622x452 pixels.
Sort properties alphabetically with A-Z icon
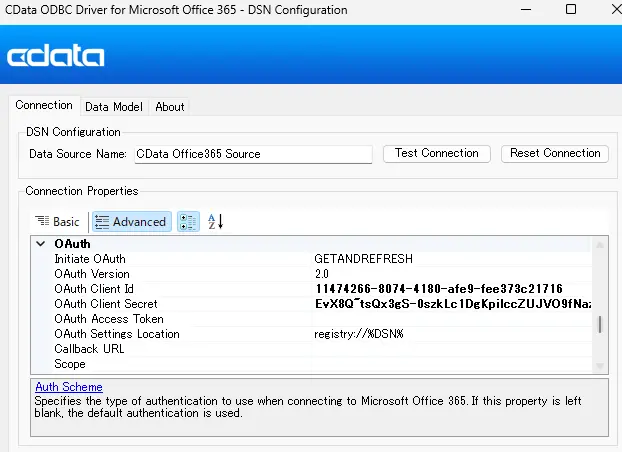tap(215, 221)
